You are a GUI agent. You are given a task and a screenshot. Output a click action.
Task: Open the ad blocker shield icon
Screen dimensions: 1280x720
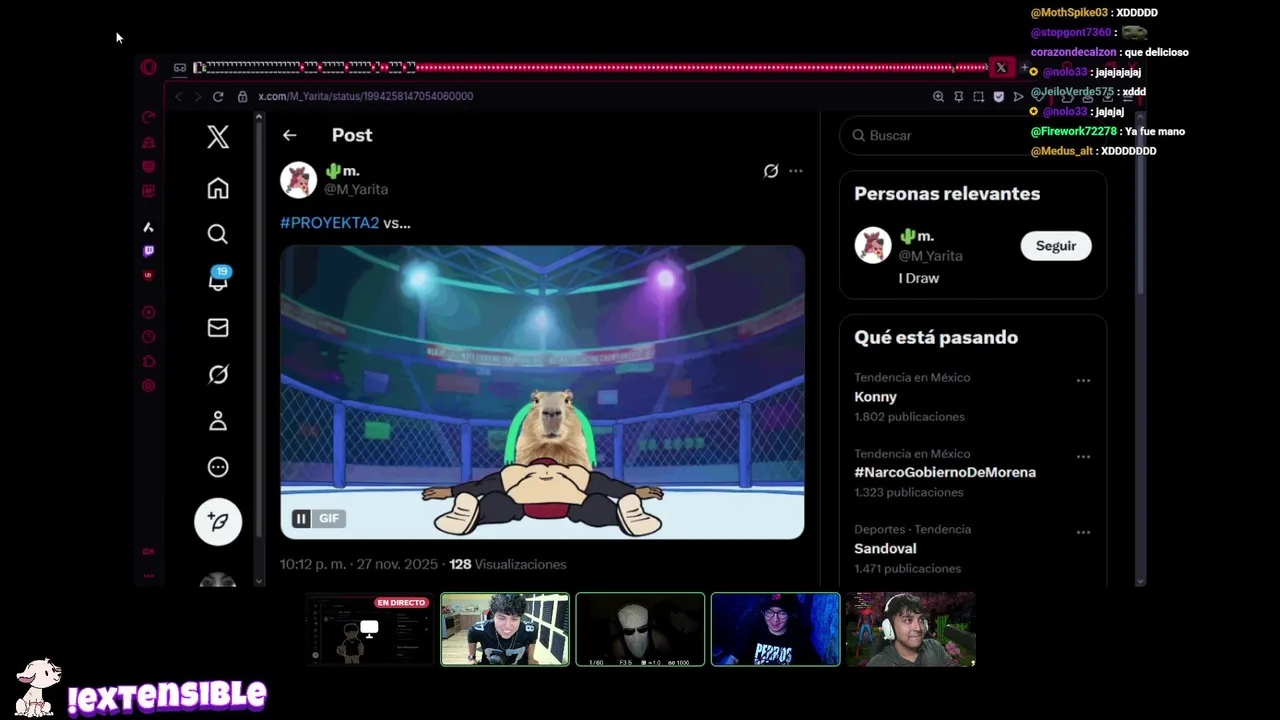998,97
